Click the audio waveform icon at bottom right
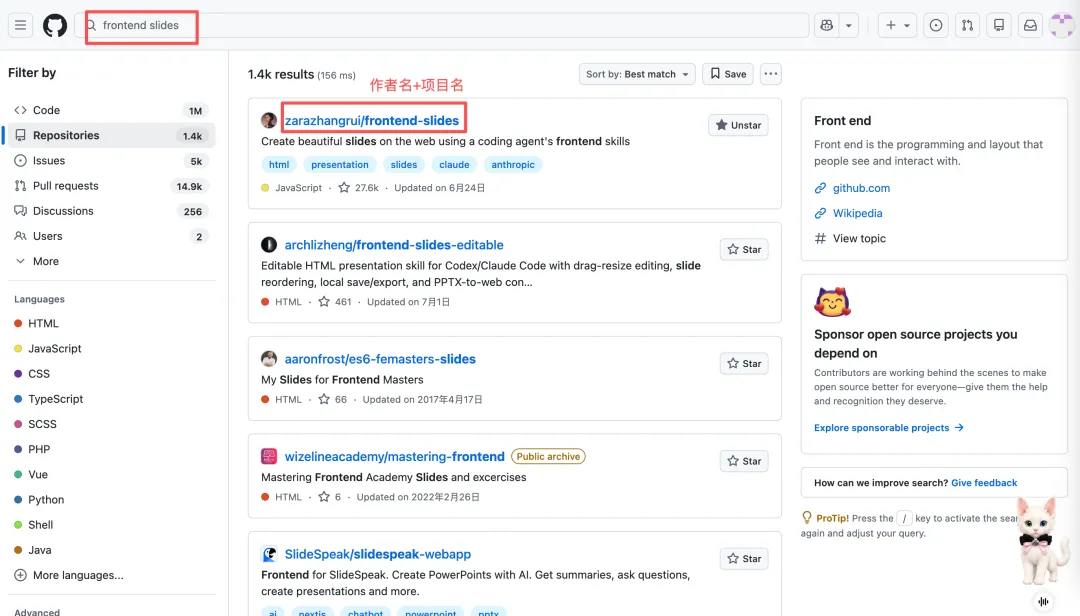Viewport: 1080px width, 616px height. (x=1043, y=602)
